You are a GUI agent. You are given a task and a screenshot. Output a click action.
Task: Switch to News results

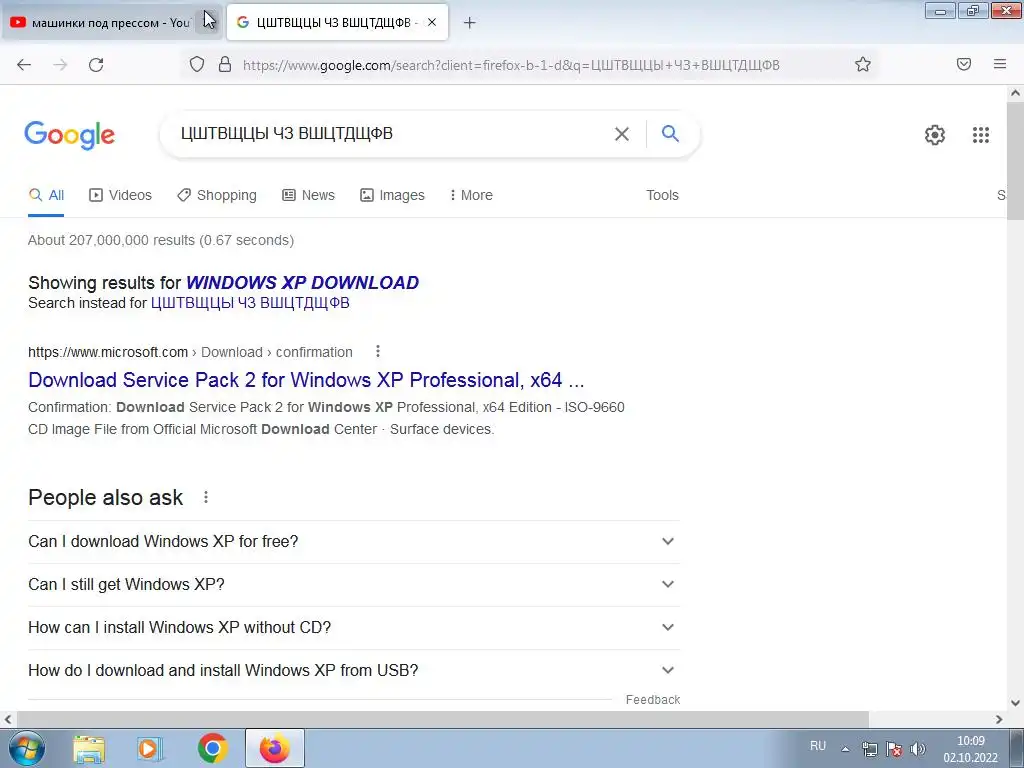pyautogui.click(x=308, y=195)
